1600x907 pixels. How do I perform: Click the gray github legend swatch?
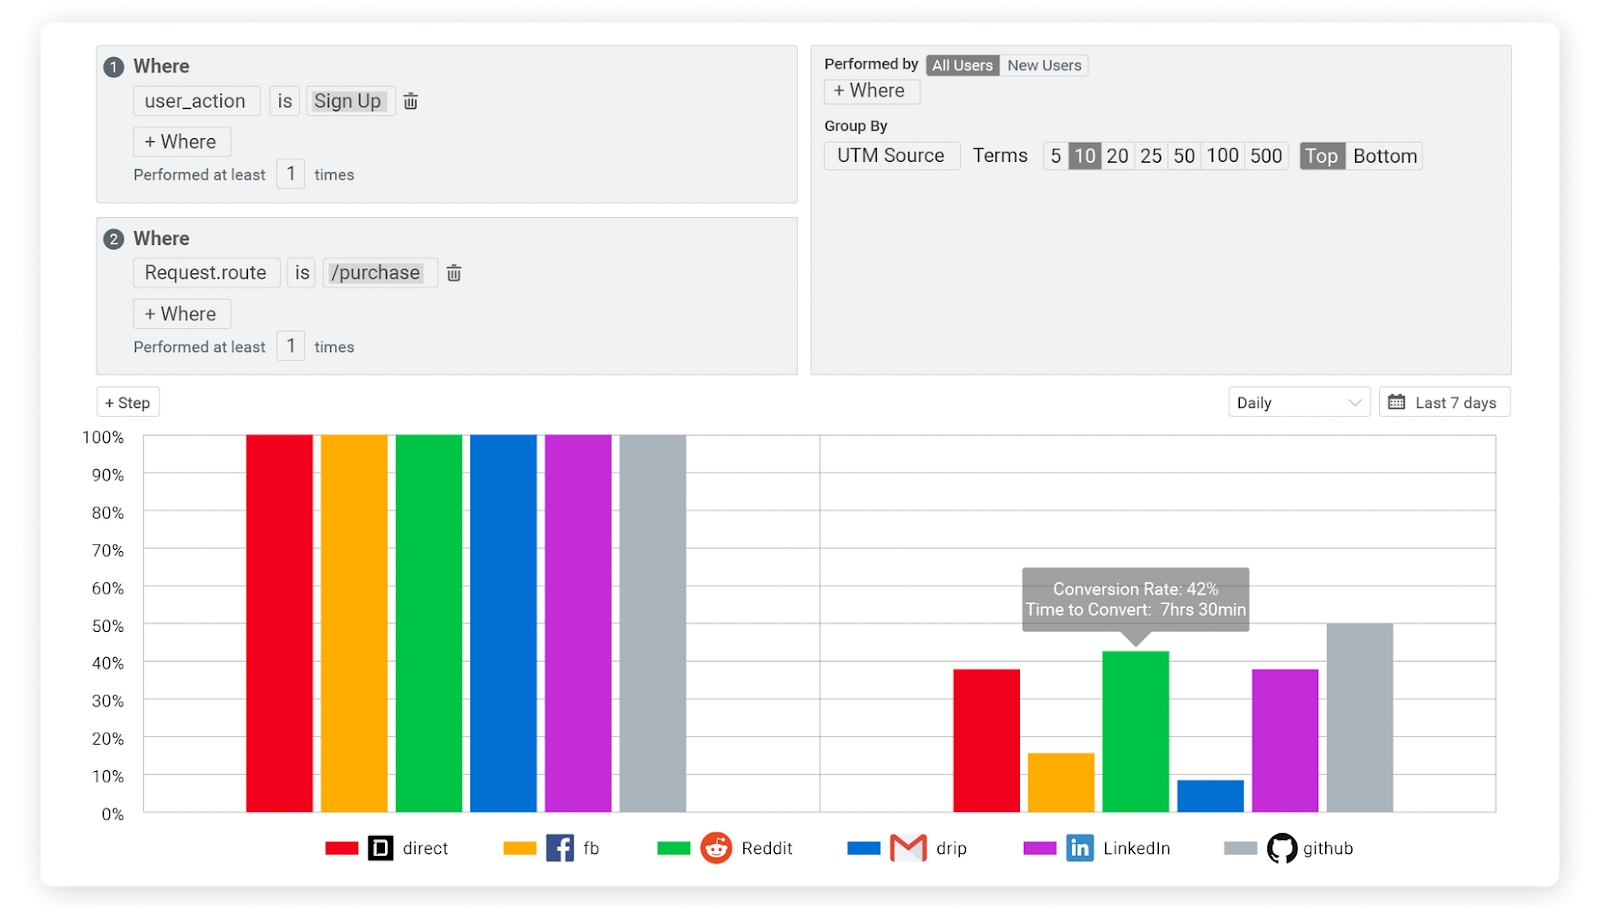click(x=1241, y=848)
